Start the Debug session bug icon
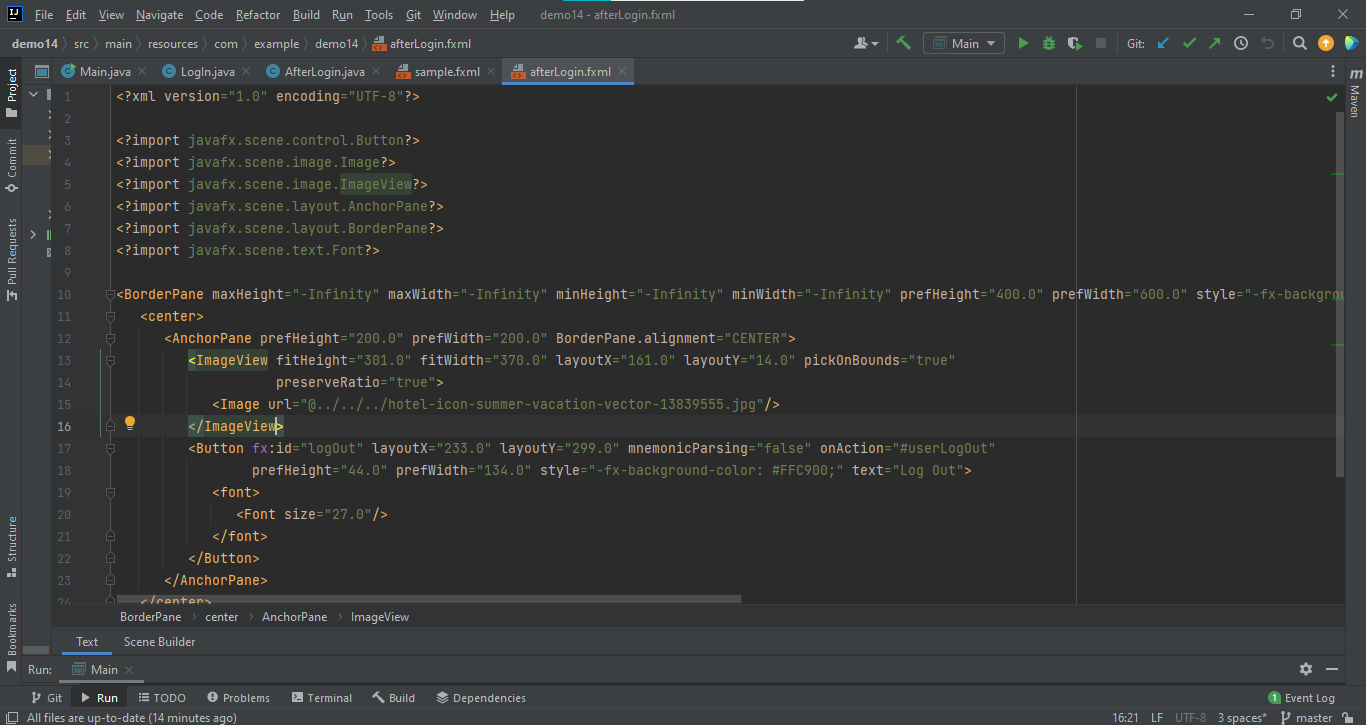The width and height of the screenshot is (1366, 725). [1048, 43]
